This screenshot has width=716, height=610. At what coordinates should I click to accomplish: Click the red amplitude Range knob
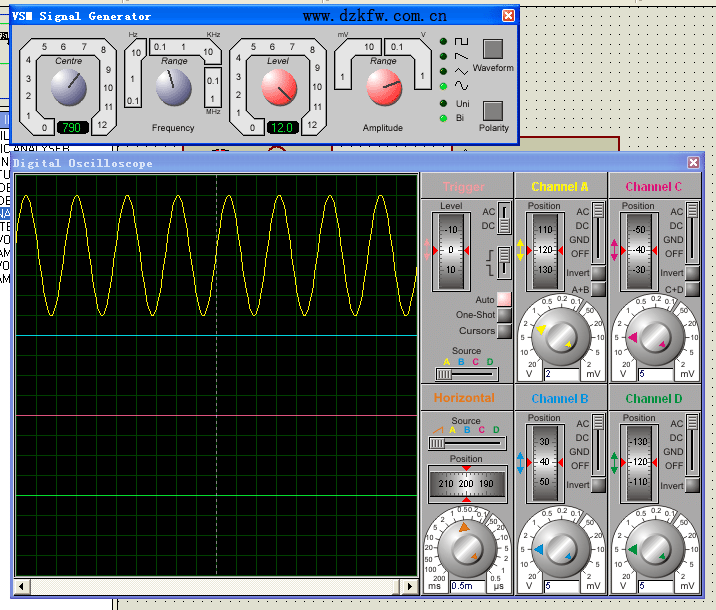click(383, 89)
